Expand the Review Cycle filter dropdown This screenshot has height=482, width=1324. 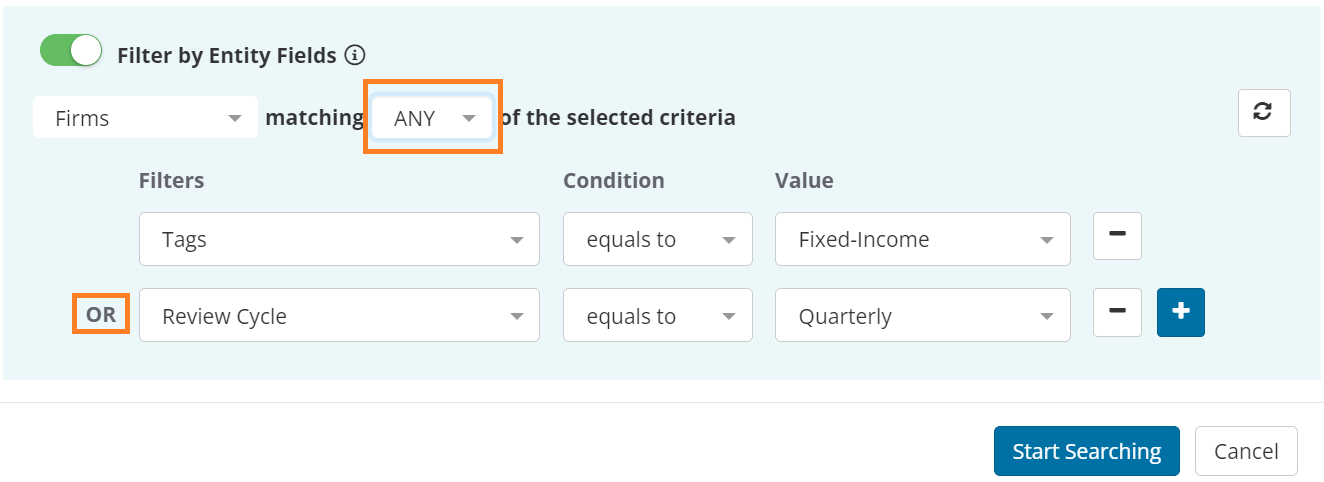(x=339, y=316)
